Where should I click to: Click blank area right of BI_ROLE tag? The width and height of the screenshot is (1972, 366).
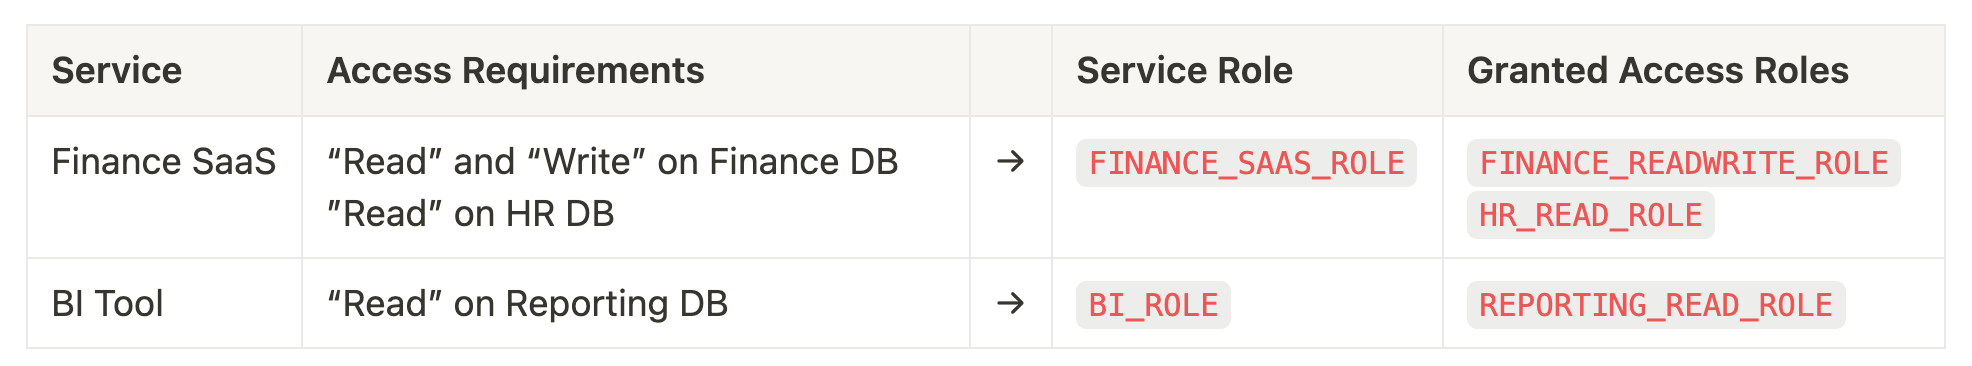[1335, 305]
